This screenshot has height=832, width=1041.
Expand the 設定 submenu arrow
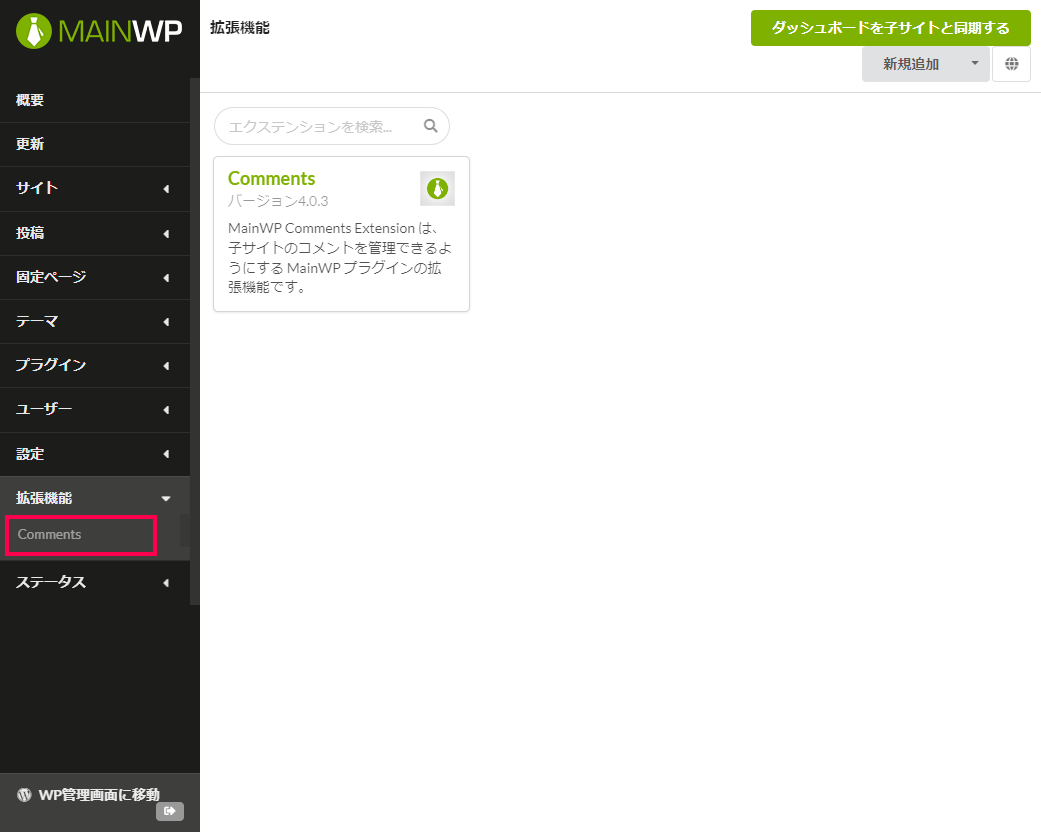point(166,454)
